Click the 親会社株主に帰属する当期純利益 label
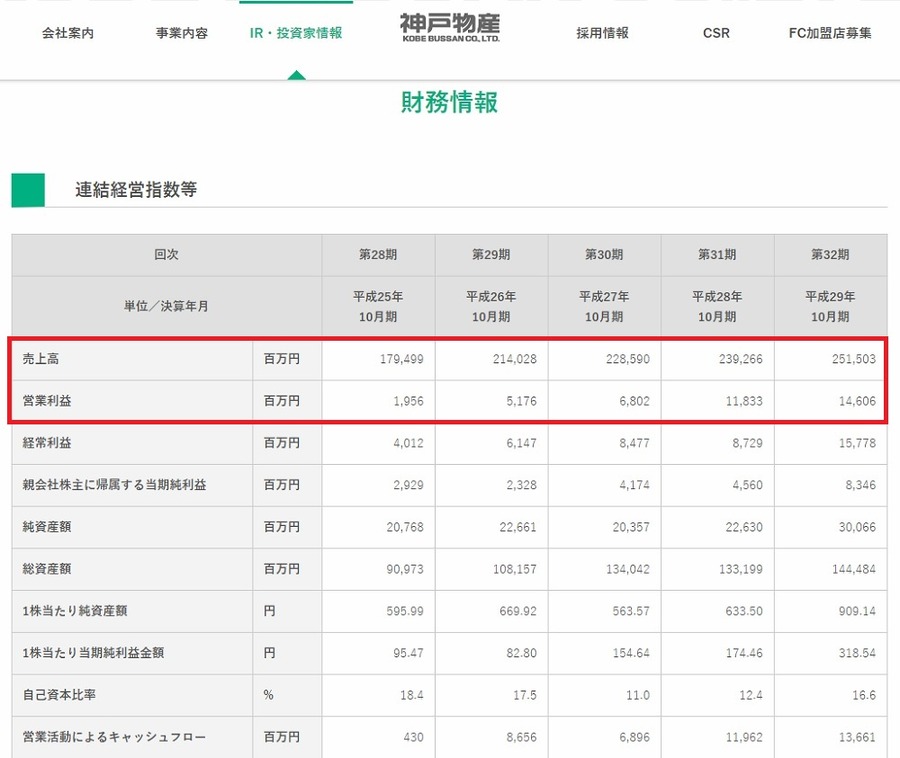The width and height of the screenshot is (900, 758). click(x=114, y=485)
